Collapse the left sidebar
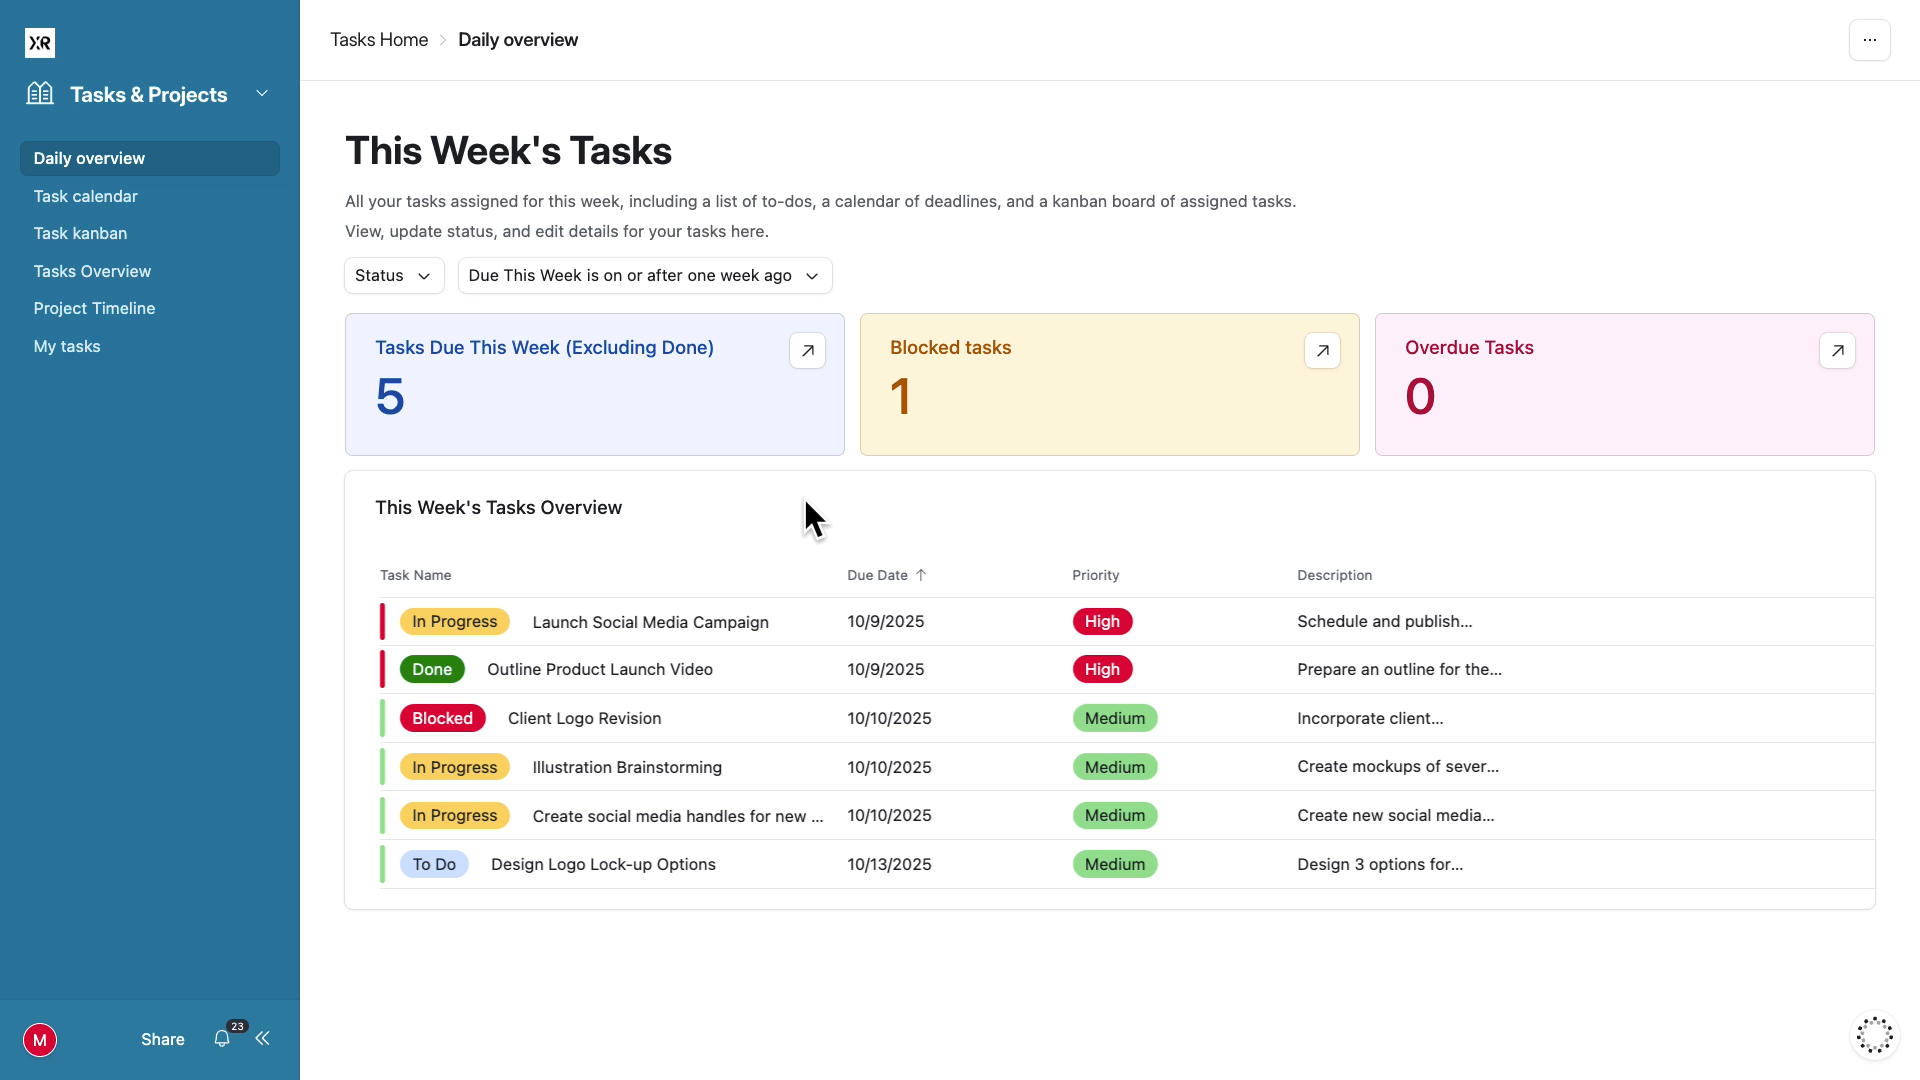This screenshot has width=1920, height=1080. [262, 1039]
